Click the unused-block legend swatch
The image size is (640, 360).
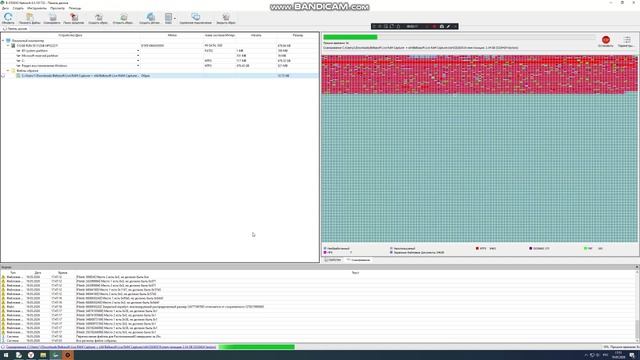tap(391, 248)
